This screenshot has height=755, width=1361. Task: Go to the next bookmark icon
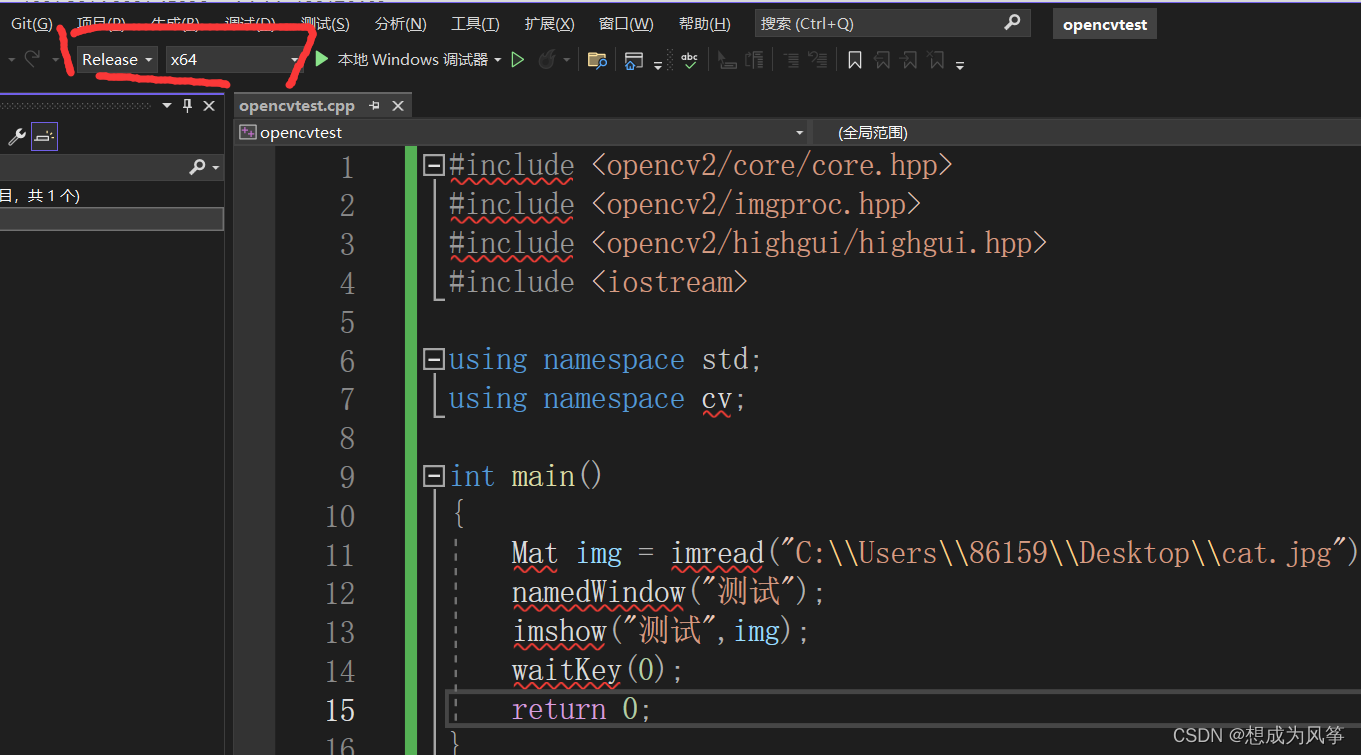(909, 61)
